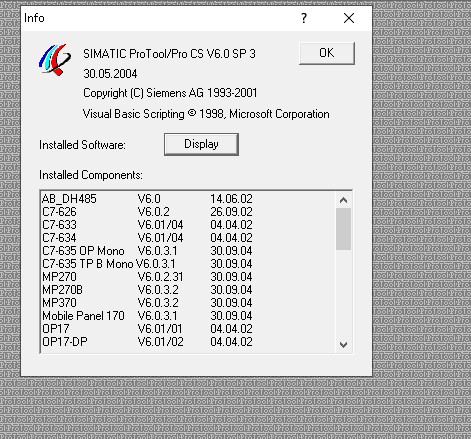Screen dimensions: 471x439
Task: Click date 26.09.02 in the list
Action: pos(231,212)
